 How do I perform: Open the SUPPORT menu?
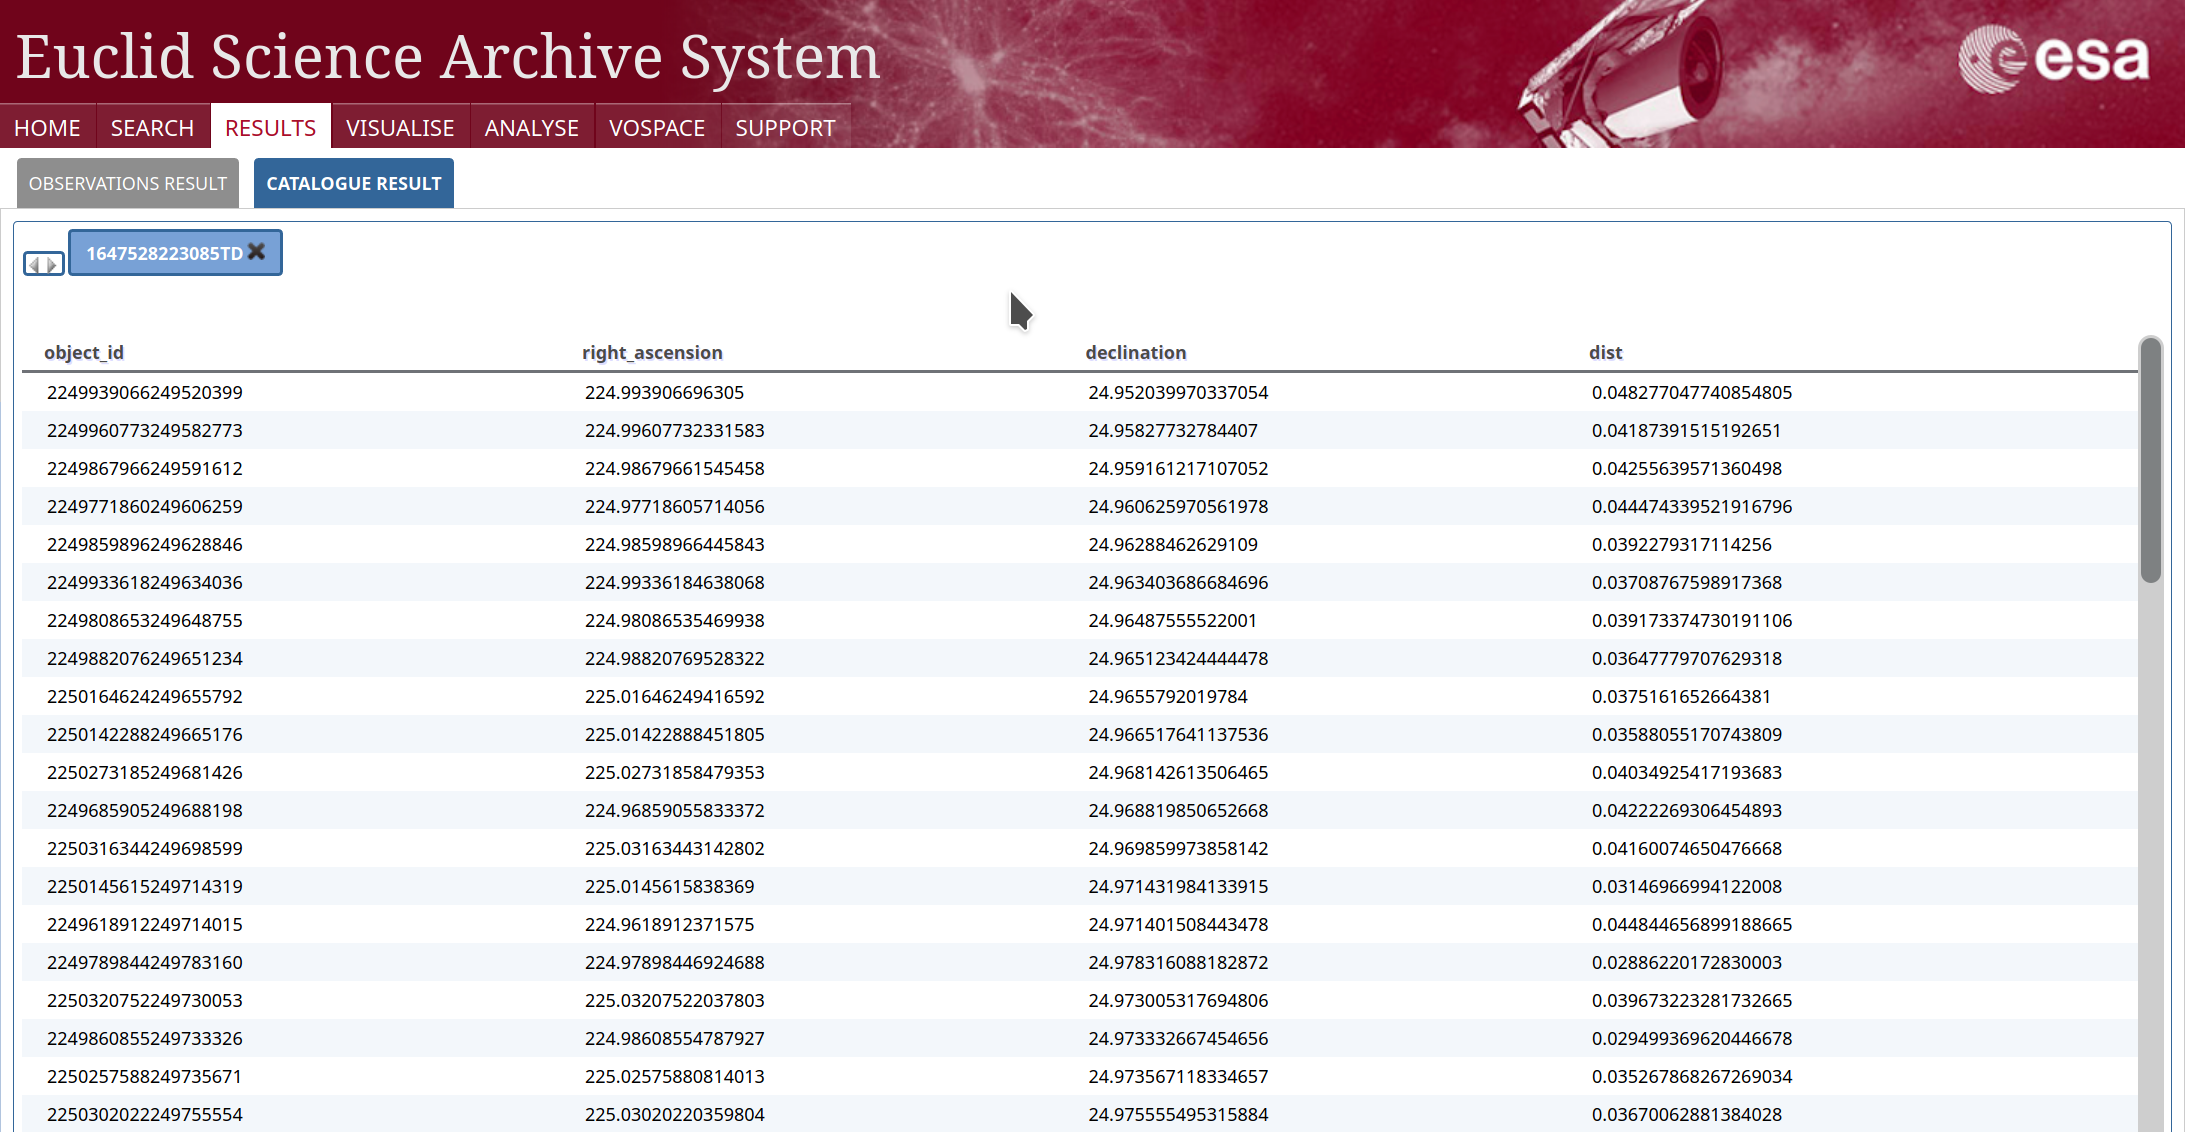[785, 128]
